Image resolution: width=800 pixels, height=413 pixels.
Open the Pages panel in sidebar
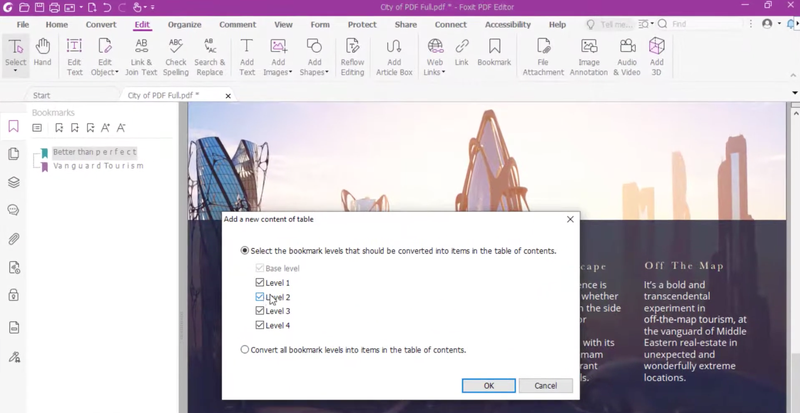[14, 154]
